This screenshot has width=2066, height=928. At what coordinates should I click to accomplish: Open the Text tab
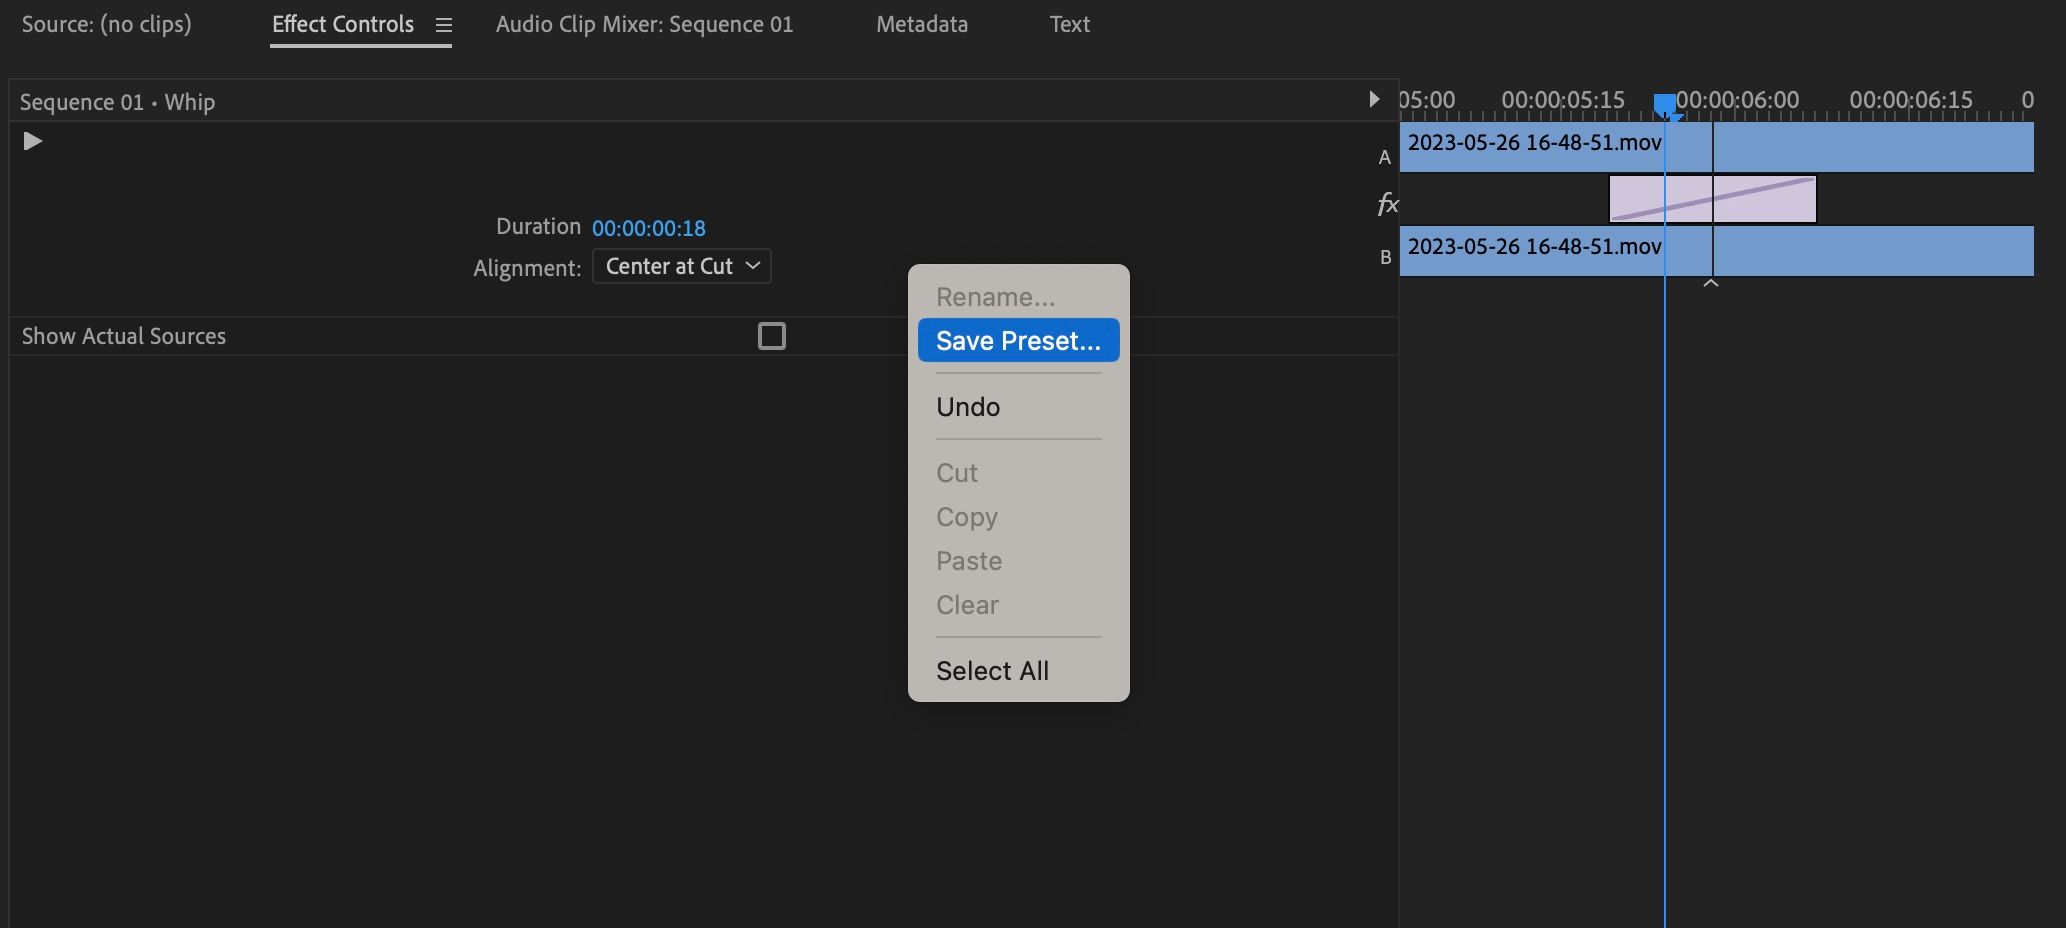click(x=1070, y=24)
